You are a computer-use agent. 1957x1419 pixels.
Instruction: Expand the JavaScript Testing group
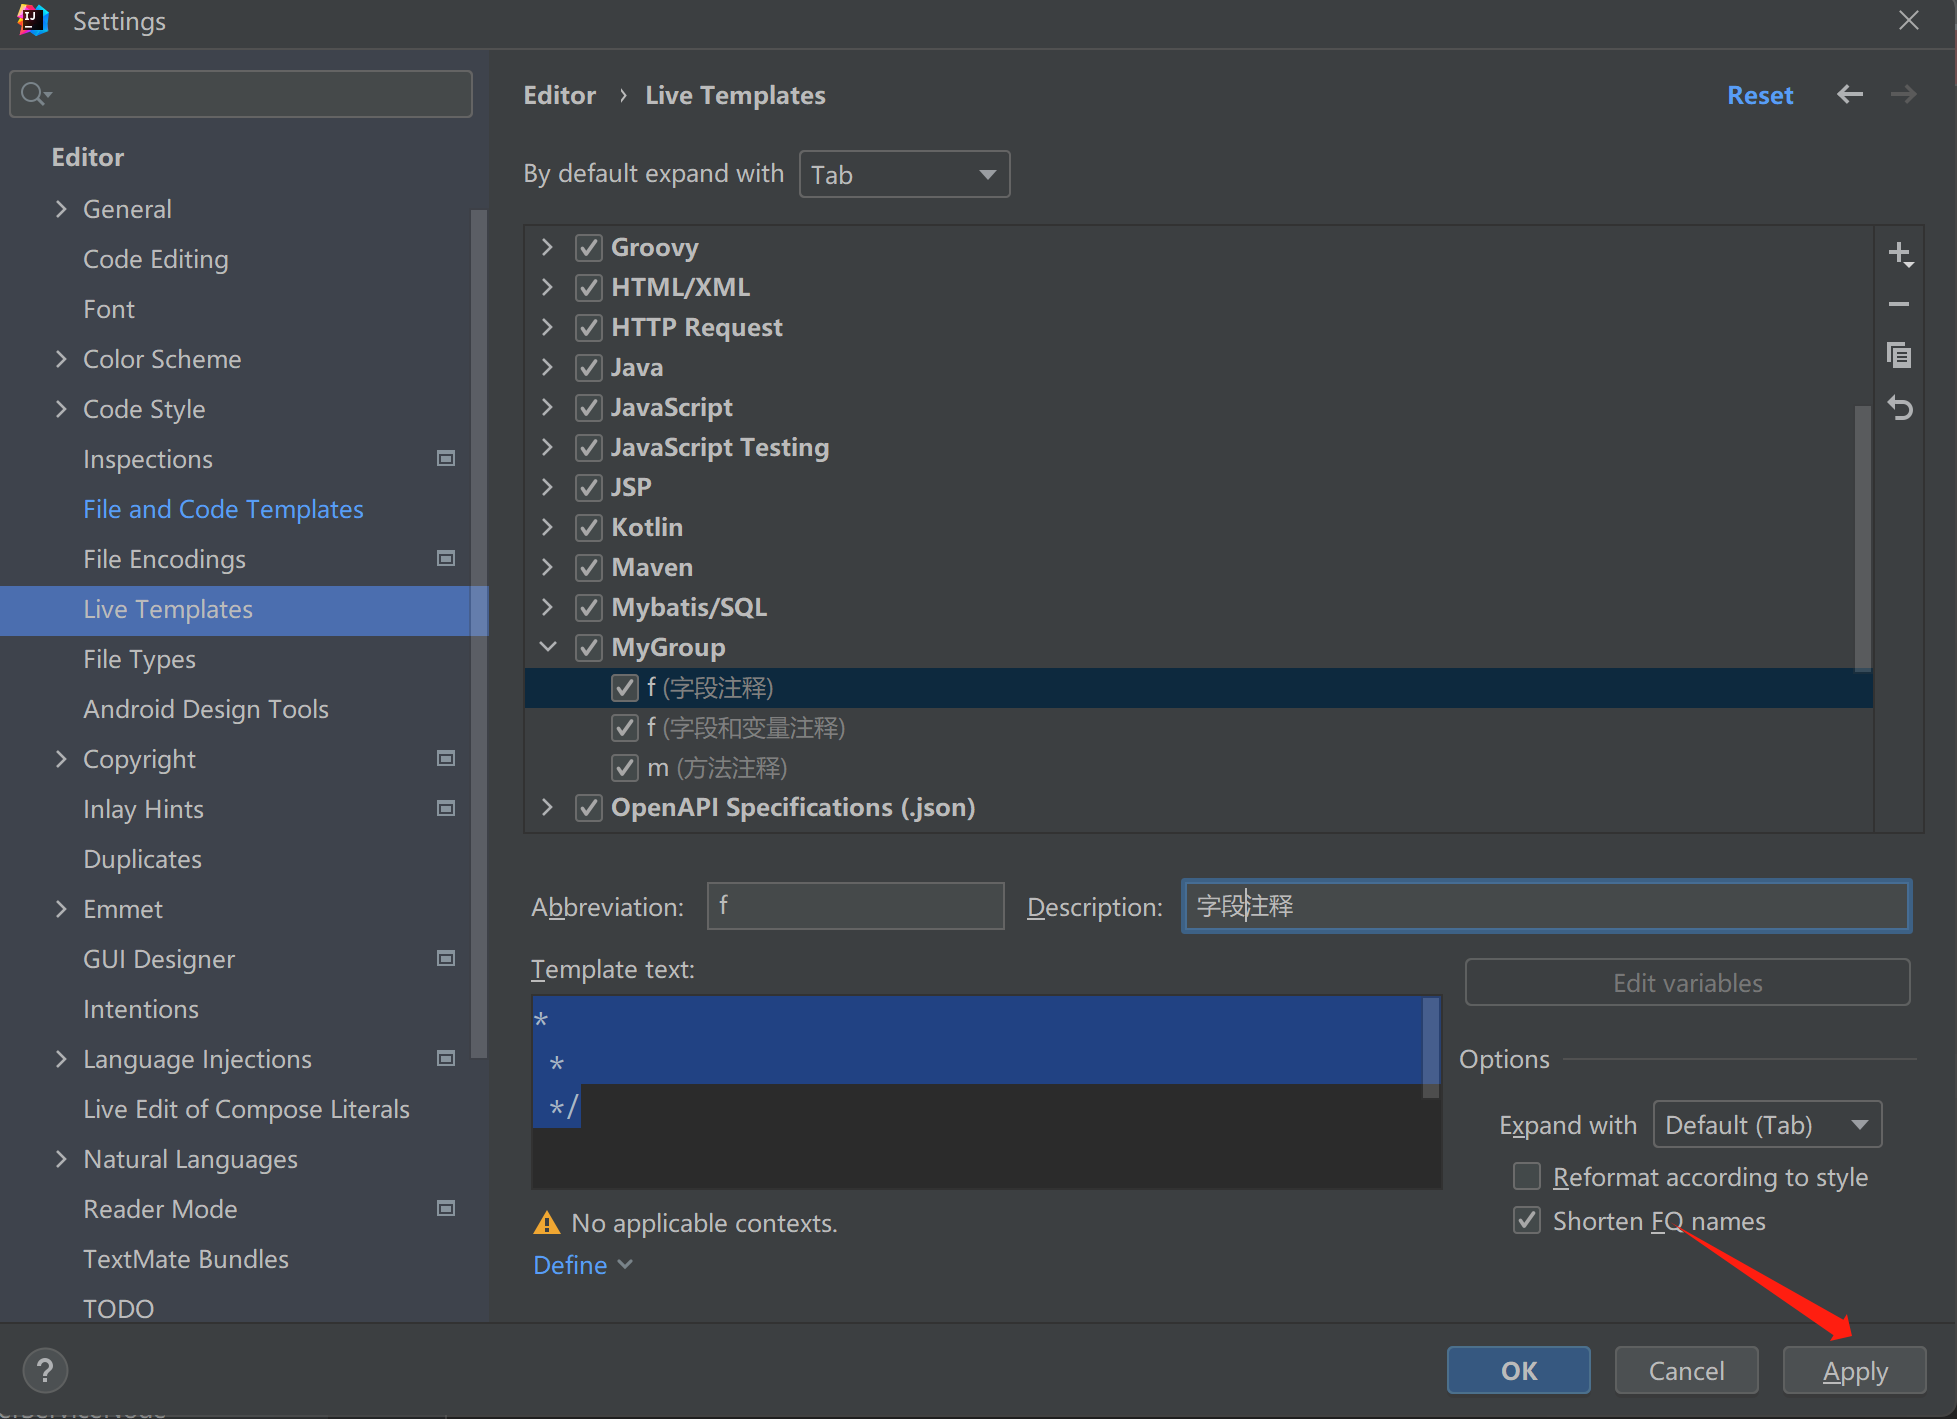click(x=547, y=447)
